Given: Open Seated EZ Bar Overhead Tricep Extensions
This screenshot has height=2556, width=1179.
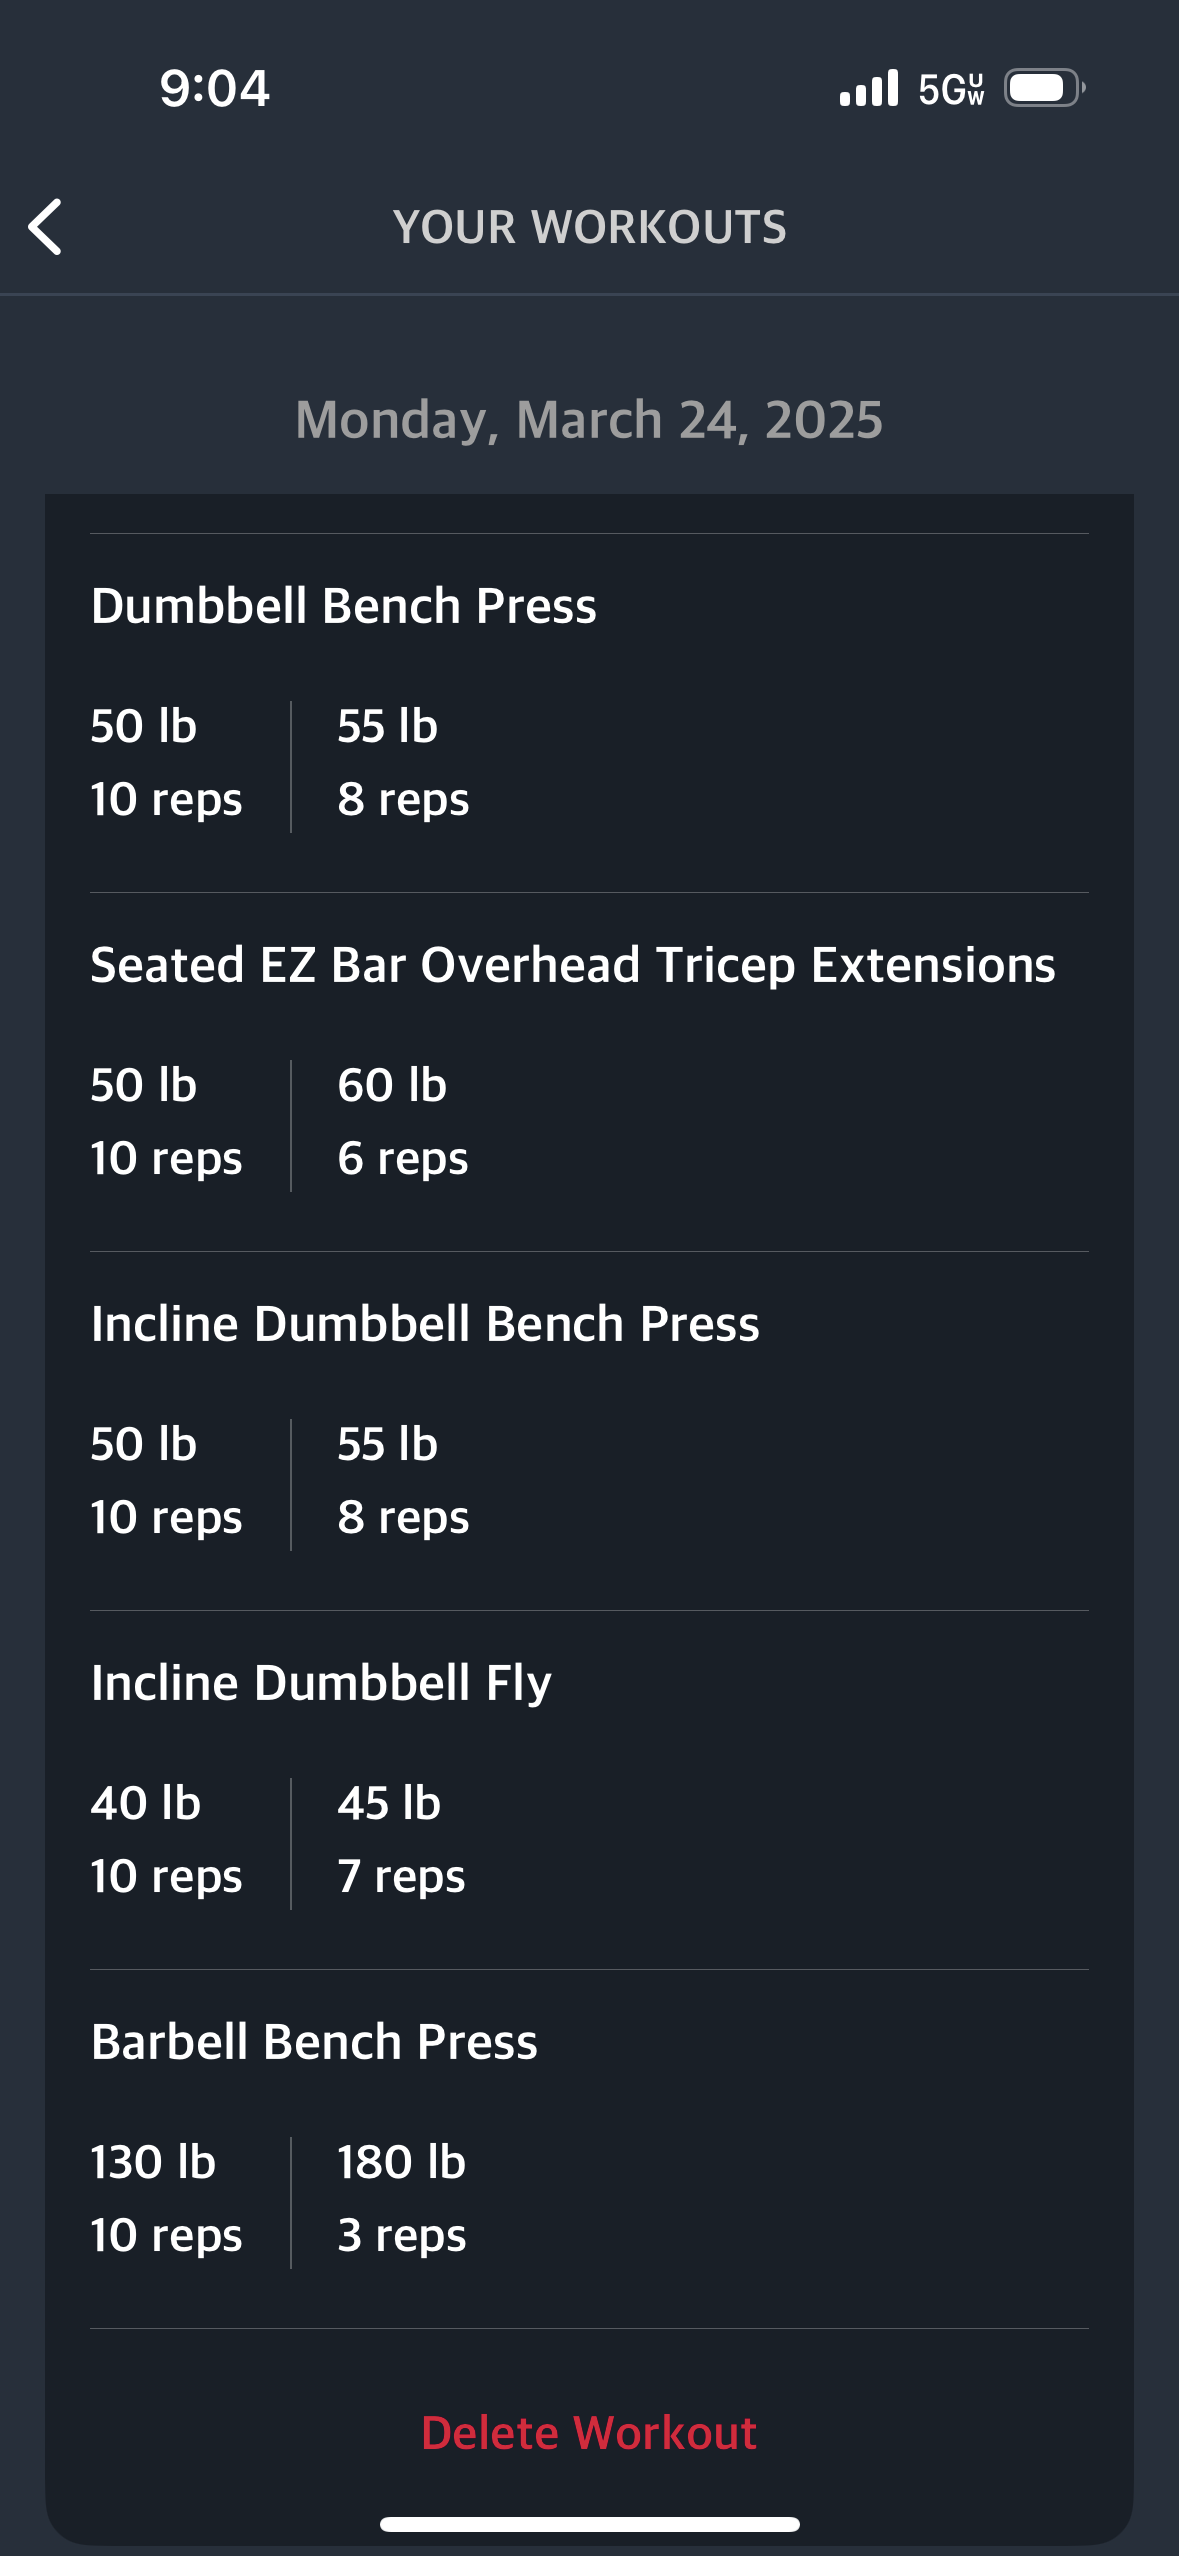Looking at the screenshot, I should (572, 965).
